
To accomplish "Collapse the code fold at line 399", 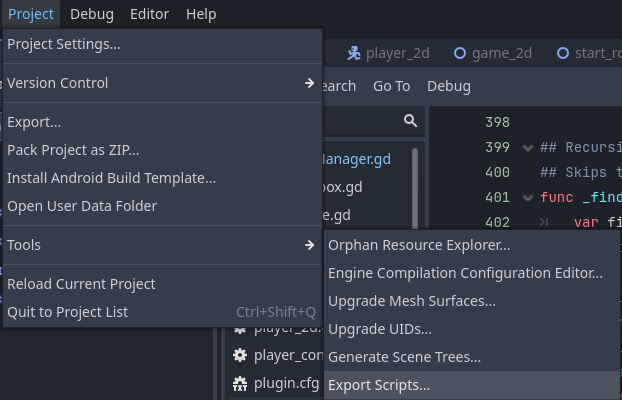I will pos(528,148).
